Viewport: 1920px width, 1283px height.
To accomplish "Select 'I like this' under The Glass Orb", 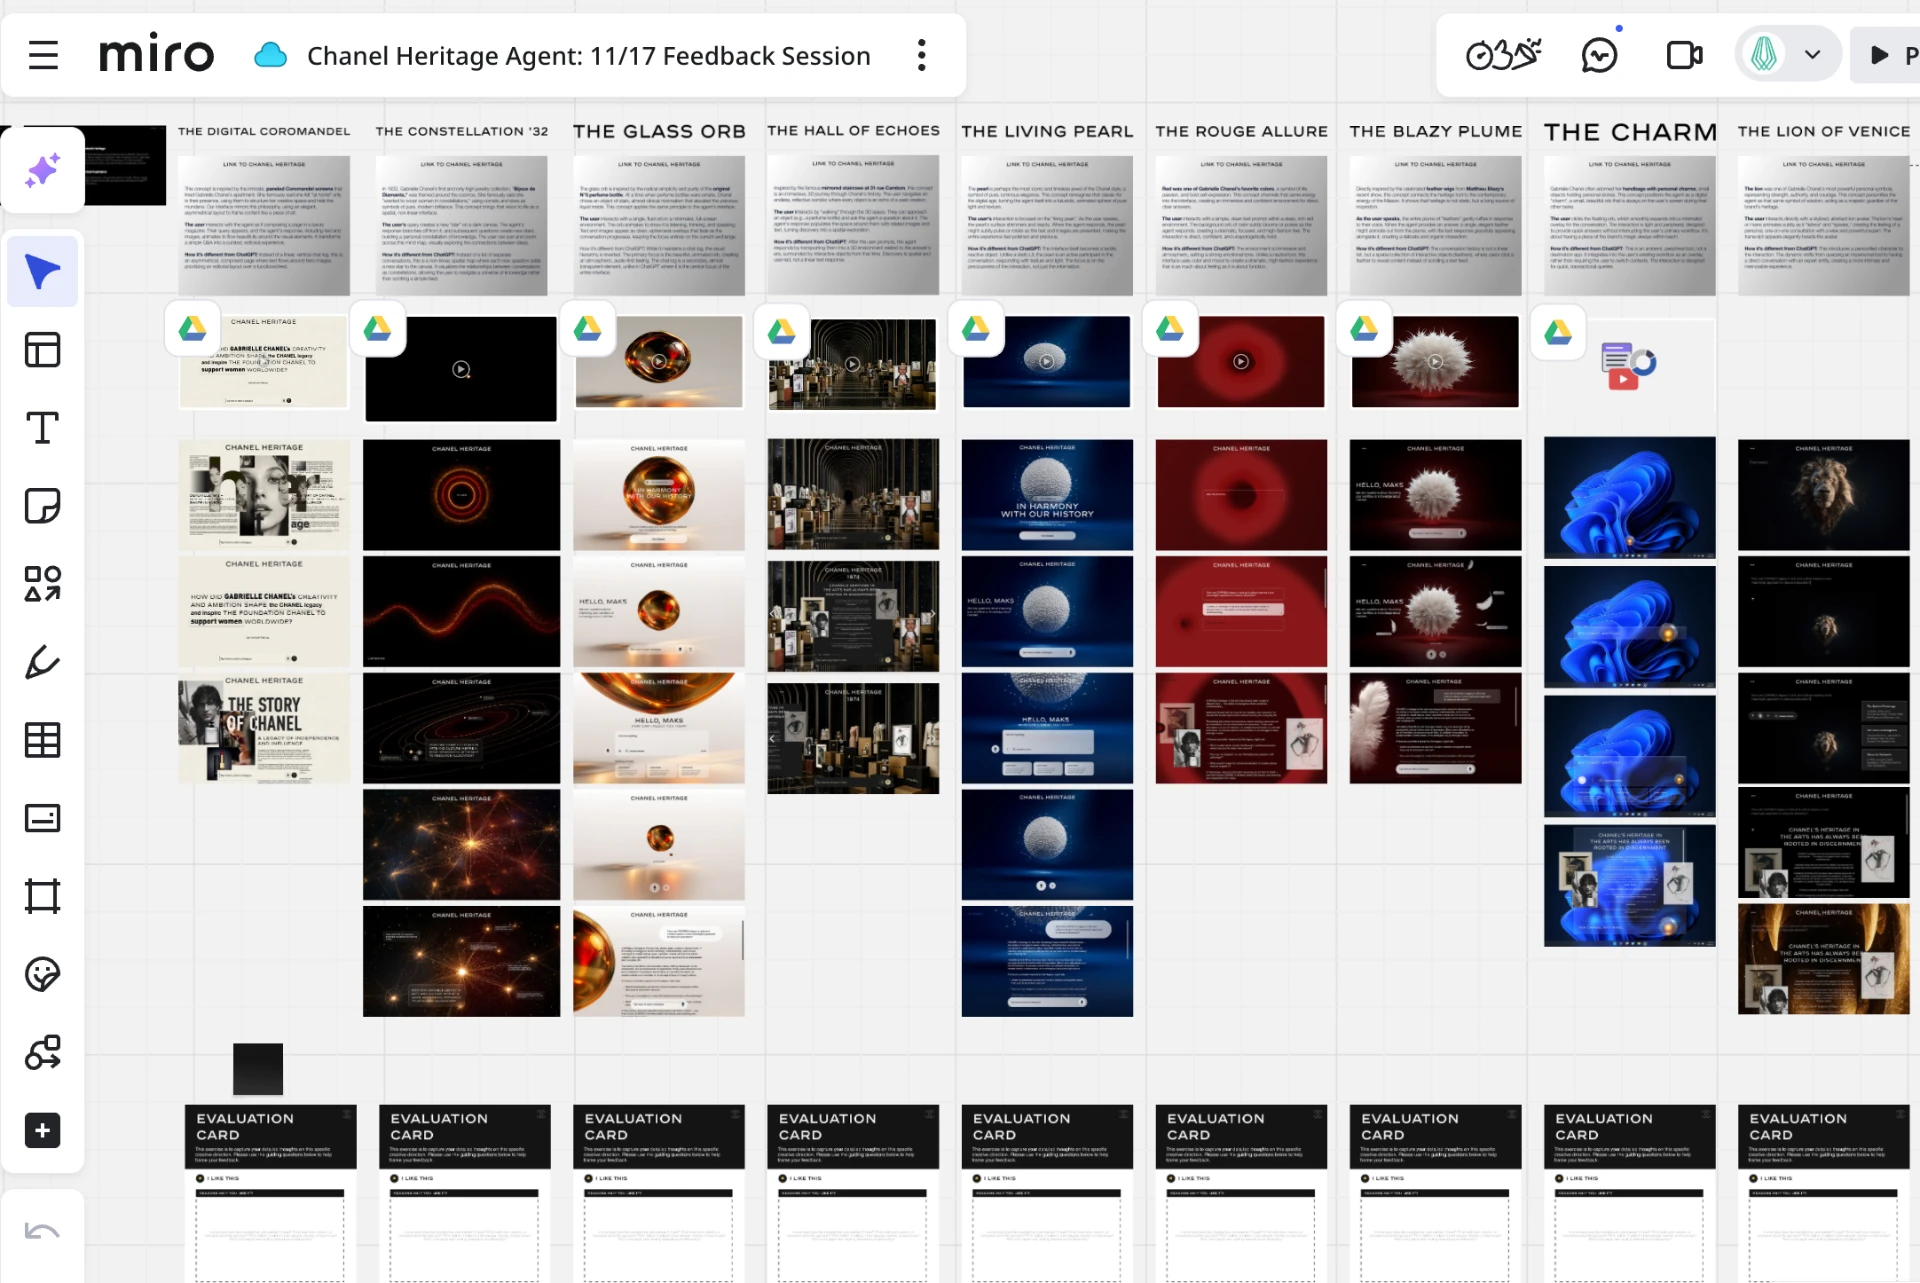I will tap(606, 1178).
